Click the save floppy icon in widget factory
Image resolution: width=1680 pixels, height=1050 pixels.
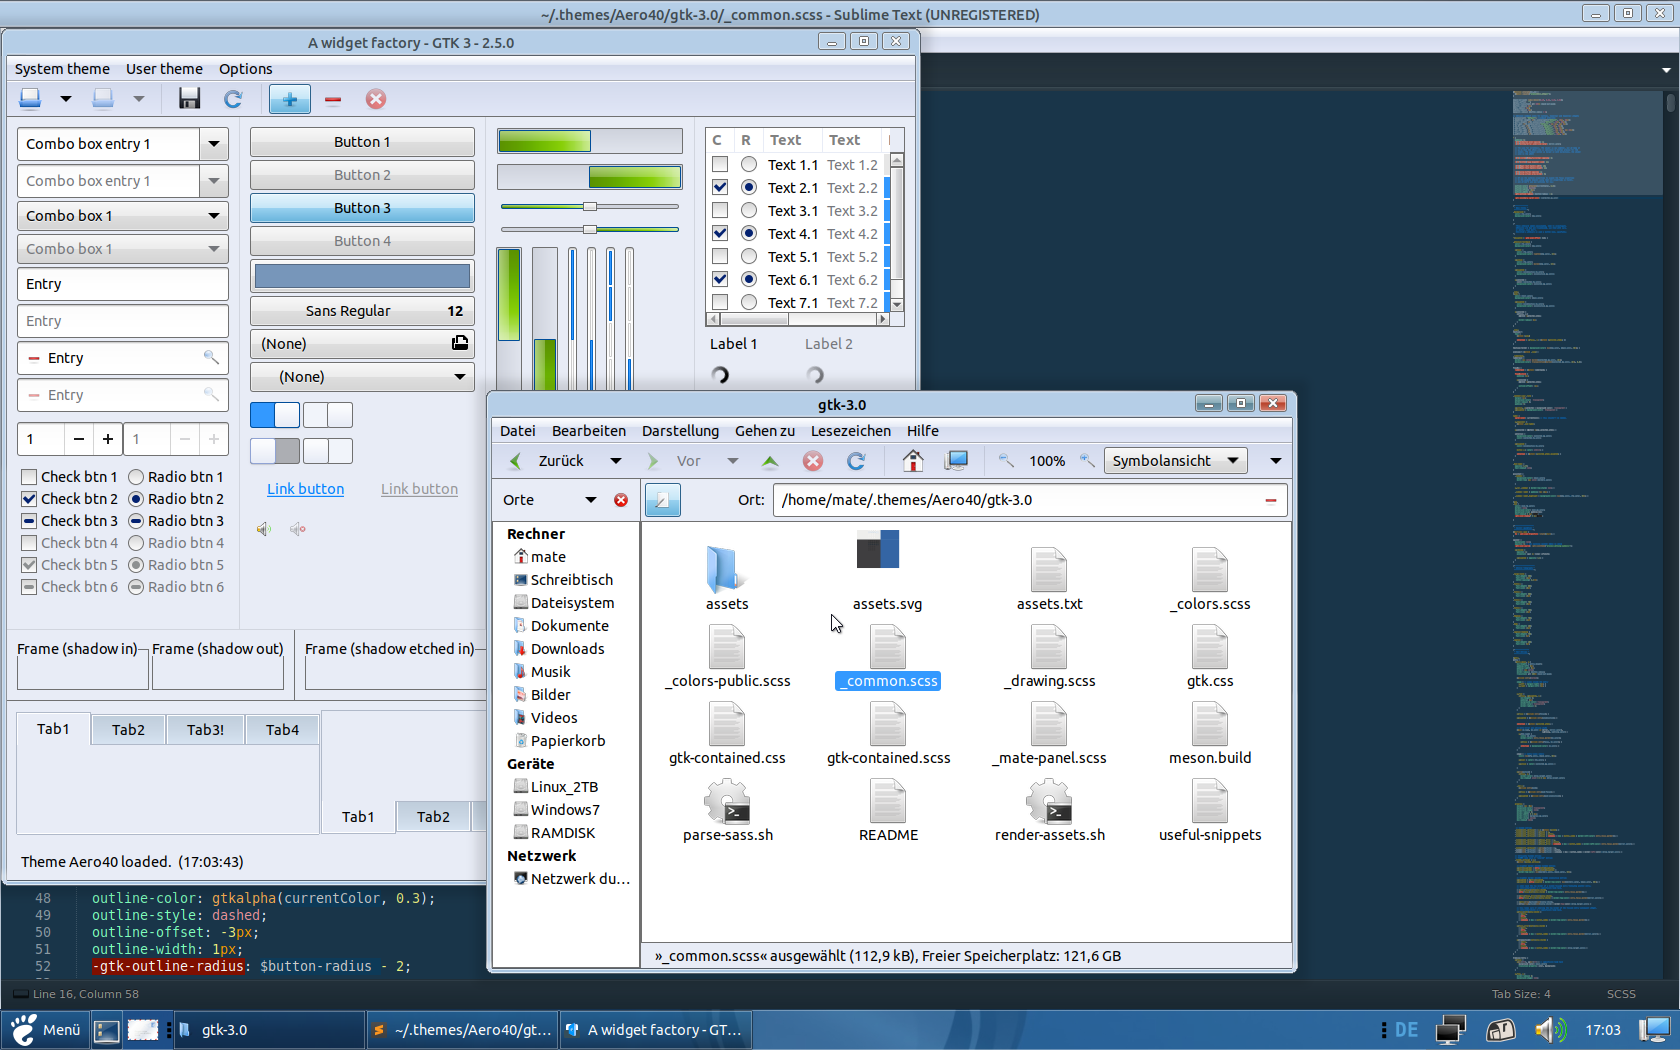click(189, 98)
